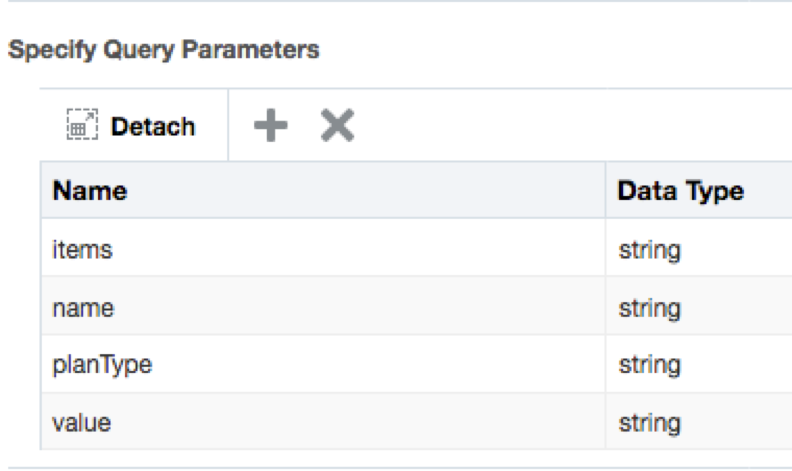Select the items parameter name cell

(82, 250)
